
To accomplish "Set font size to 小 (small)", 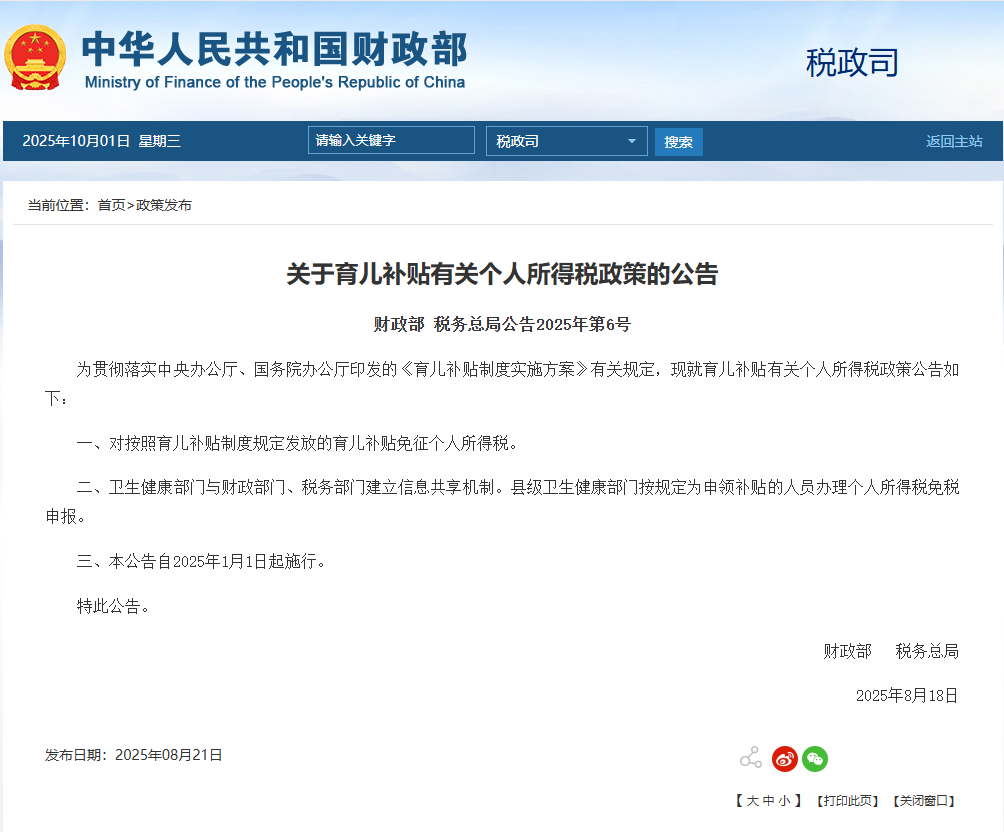I will (784, 801).
